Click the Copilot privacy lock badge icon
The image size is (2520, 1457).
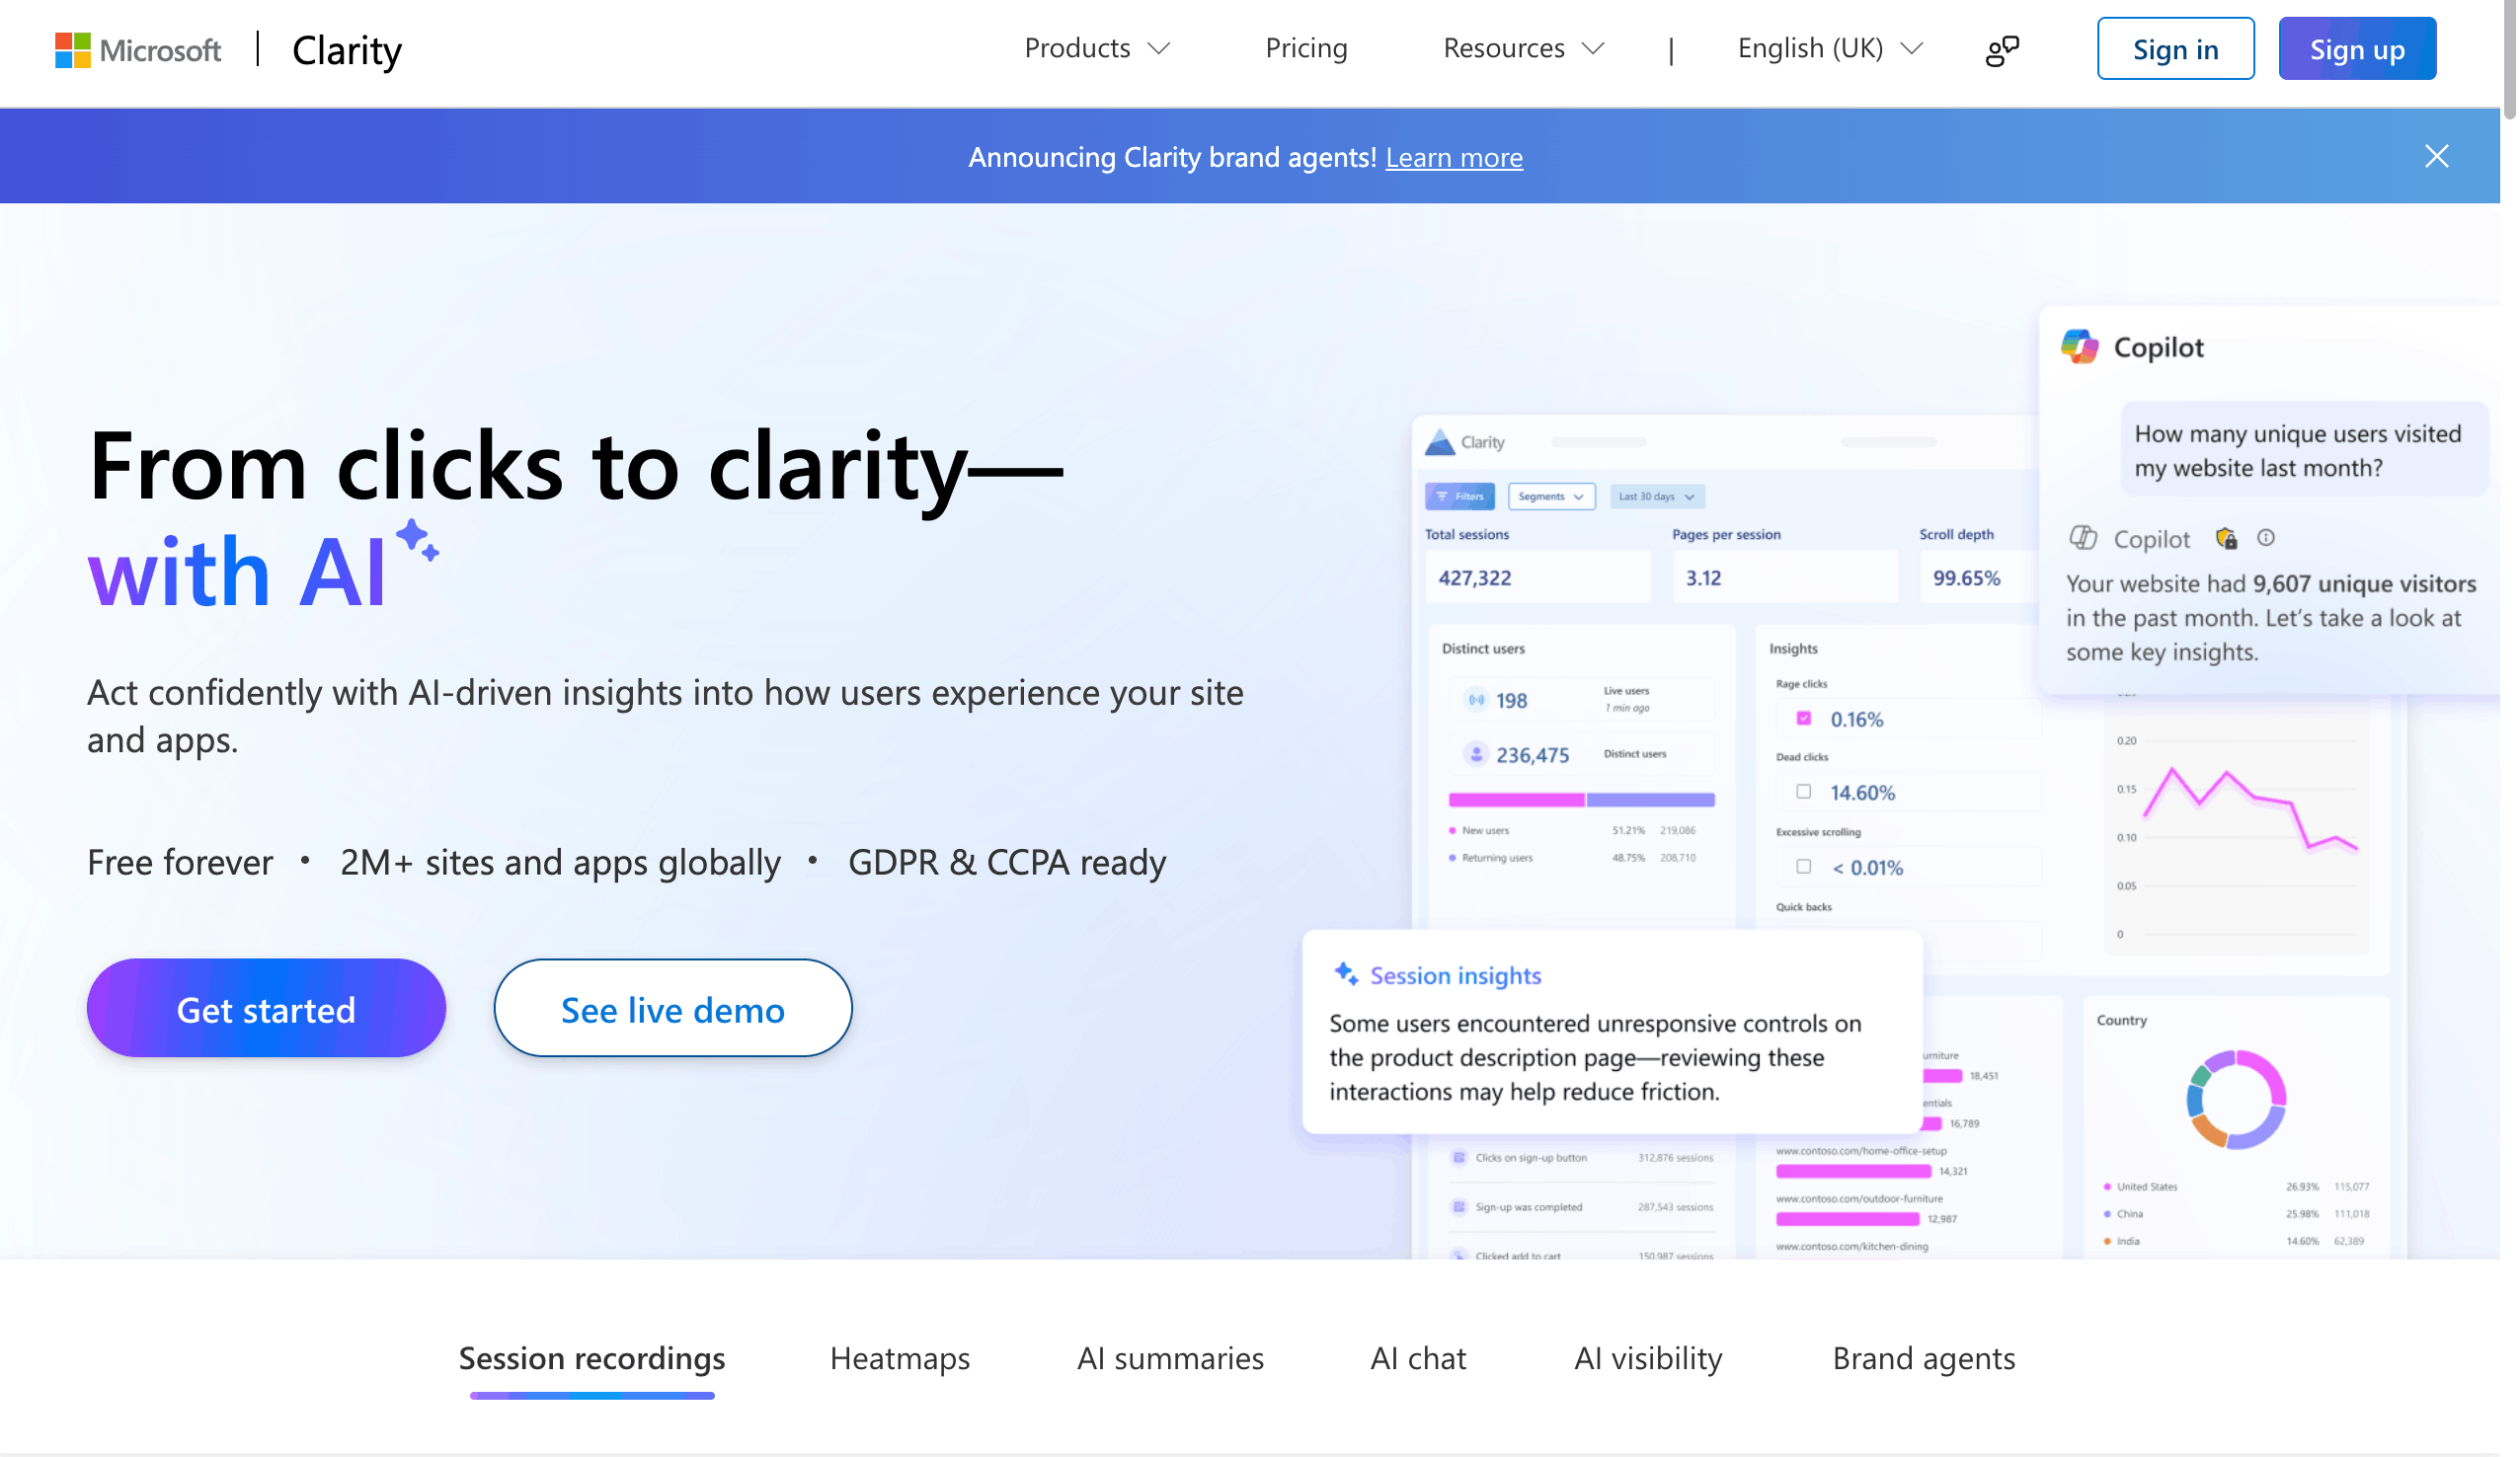click(x=2226, y=539)
